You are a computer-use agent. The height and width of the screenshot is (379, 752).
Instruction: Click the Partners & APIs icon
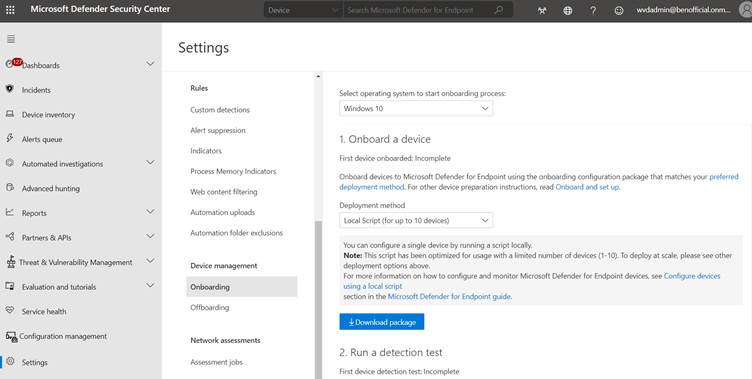[x=10, y=237]
